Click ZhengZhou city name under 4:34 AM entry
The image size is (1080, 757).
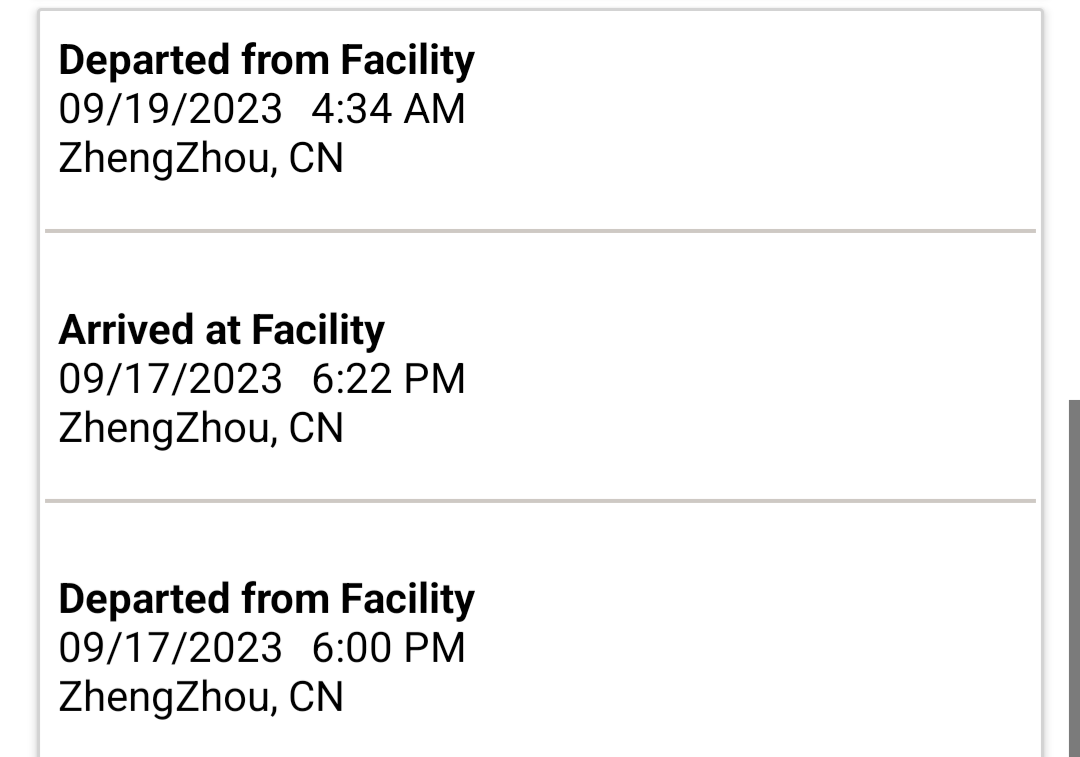tap(164, 158)
